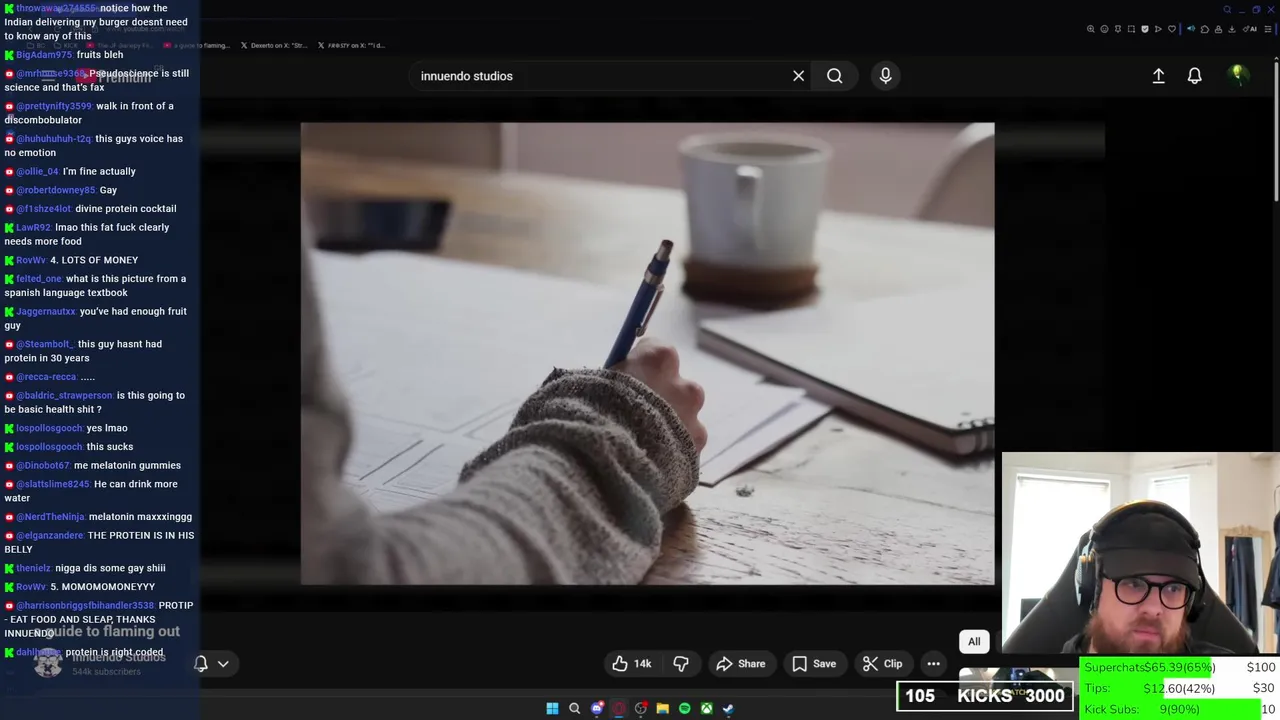Click chat username '@Dinobot67'
The image size is (1280, 720).
[43, 466]
